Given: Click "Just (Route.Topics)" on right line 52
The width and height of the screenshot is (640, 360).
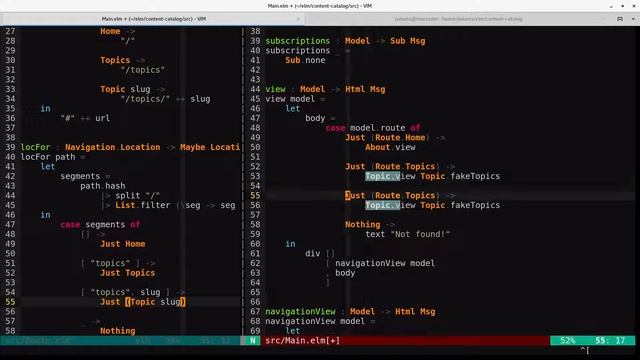Looking at the screenshot, I should pos(393,167).
